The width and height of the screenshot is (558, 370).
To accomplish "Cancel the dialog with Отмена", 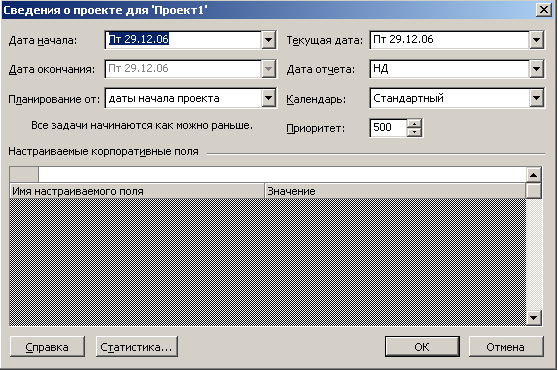I will [x=506, y=347].
